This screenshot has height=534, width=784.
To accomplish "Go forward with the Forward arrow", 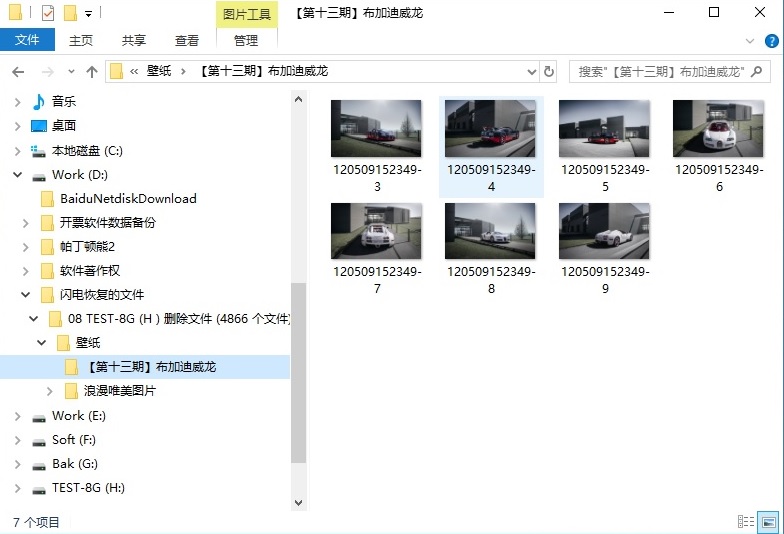I will pos(48,72).
